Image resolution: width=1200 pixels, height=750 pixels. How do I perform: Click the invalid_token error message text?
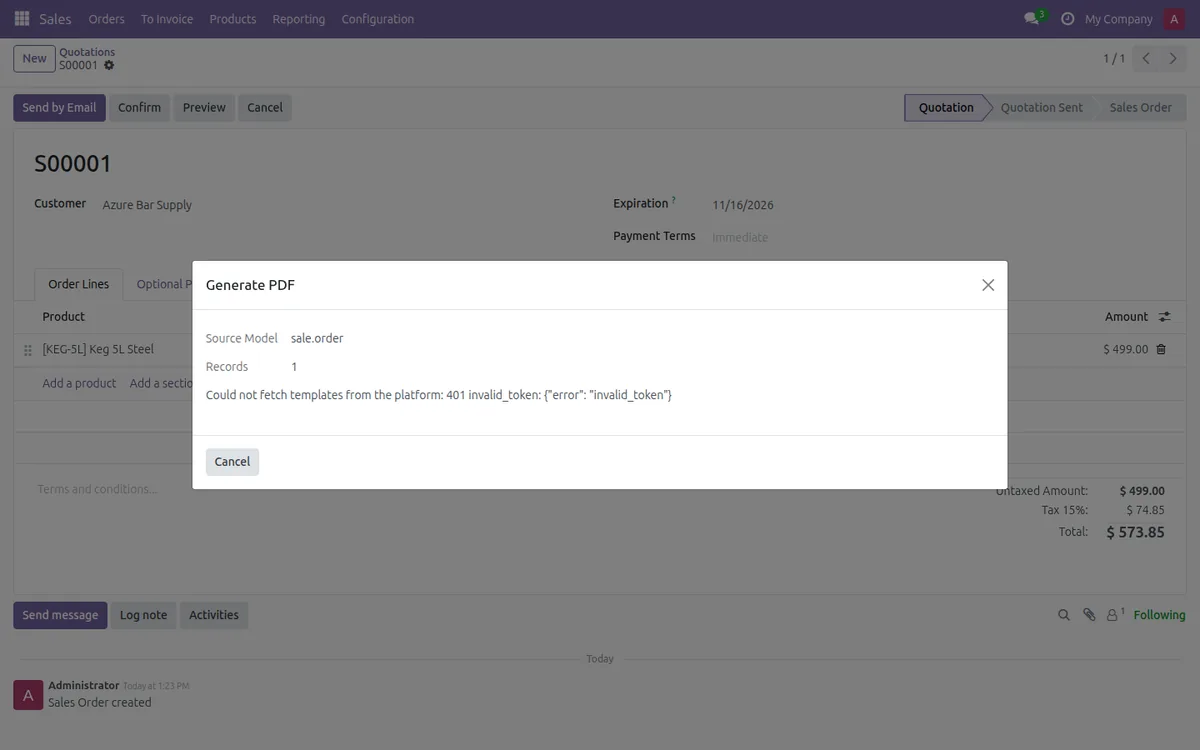439,395
